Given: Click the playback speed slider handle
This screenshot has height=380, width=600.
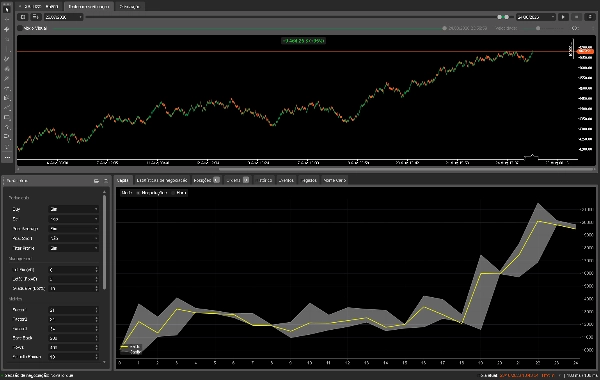Looking at the screenshot, I should click(x=538, y=28).
